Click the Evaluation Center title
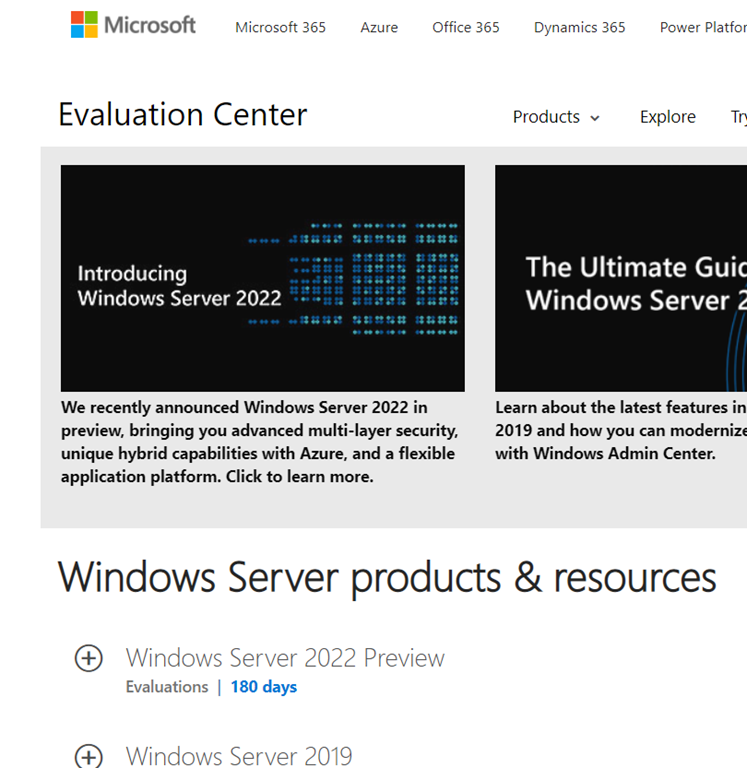 pos(182,115)
